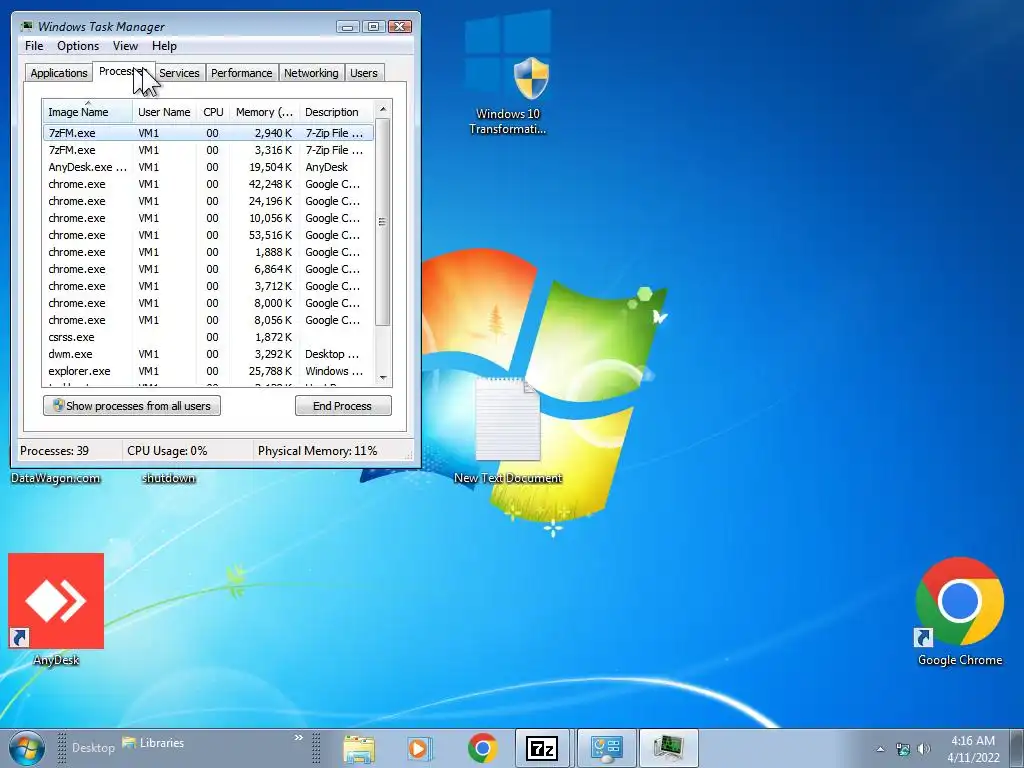The height and width of the screenshot is (768, 1024).
Task: Open the File menu
Action: click(x=34, y=46)
